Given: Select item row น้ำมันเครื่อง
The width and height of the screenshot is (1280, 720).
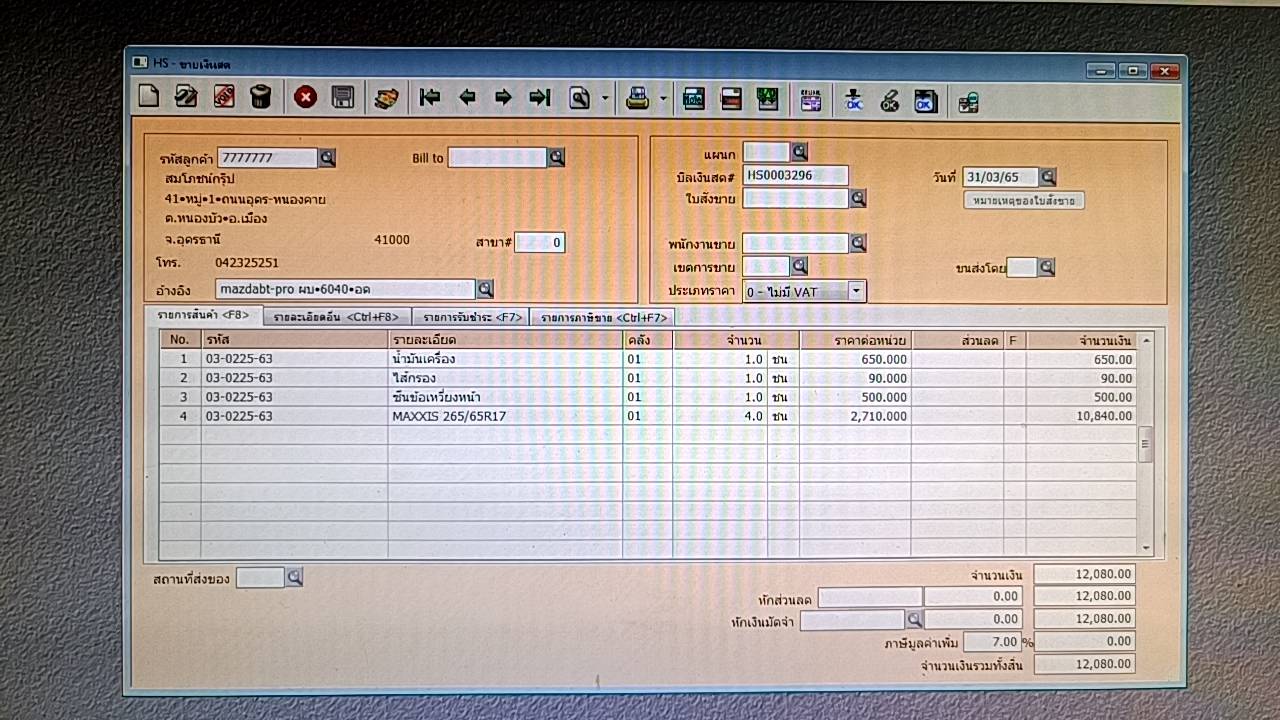Looking at the screenshot, I should [648, 359].
